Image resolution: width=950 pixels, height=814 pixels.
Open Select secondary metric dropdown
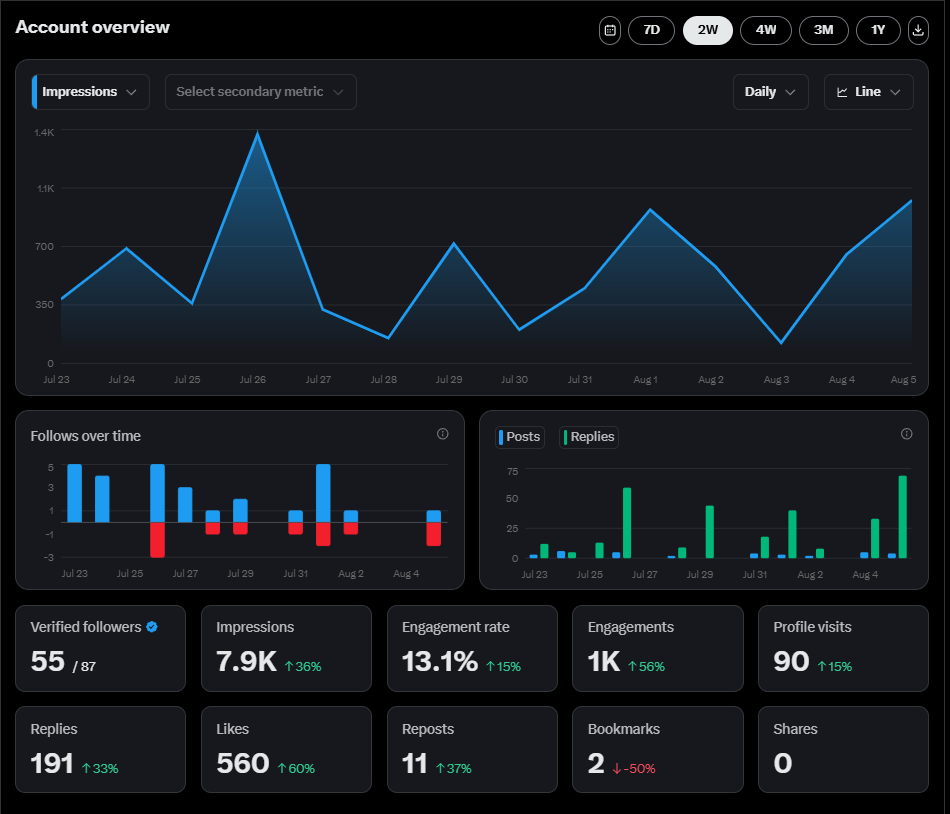261,92
